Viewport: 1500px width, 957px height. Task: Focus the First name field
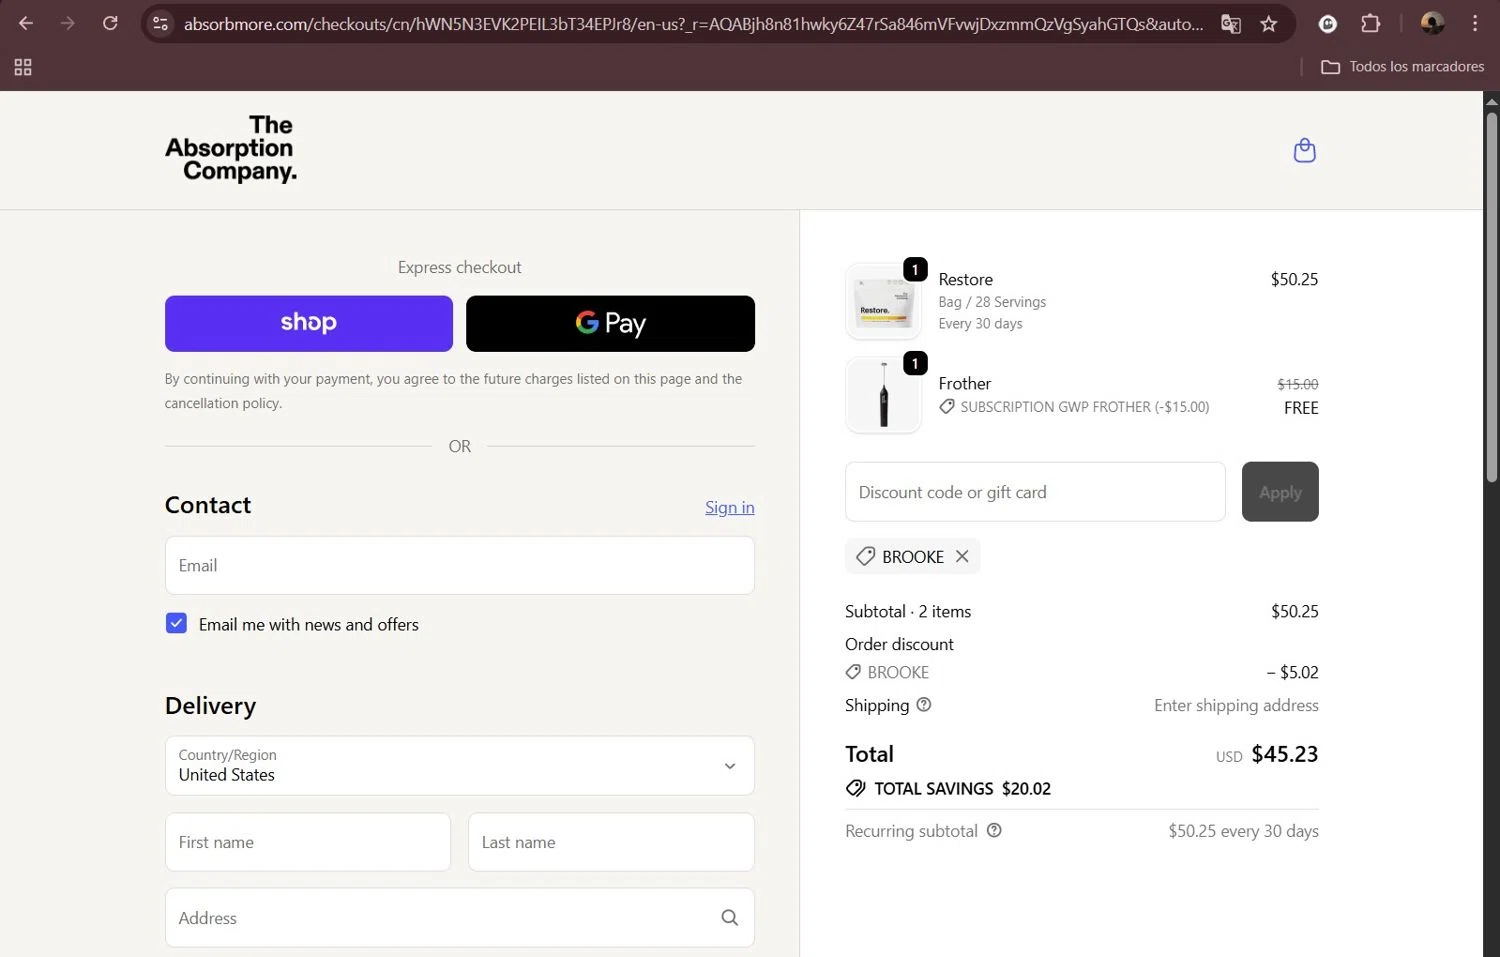[x=308, y=842]
